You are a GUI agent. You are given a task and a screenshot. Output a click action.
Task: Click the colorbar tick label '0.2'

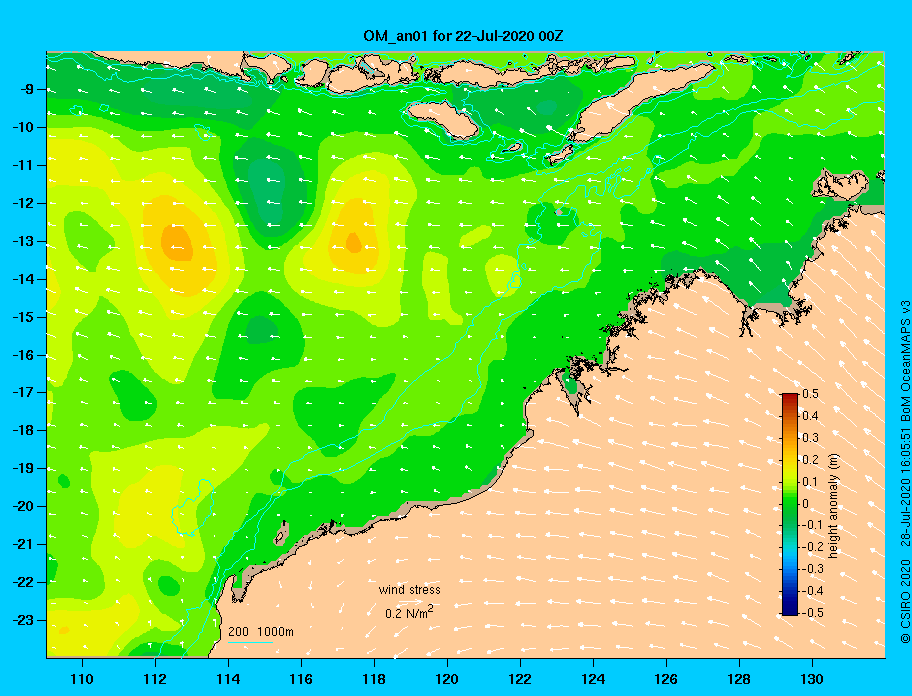click(x=810, y=460)
